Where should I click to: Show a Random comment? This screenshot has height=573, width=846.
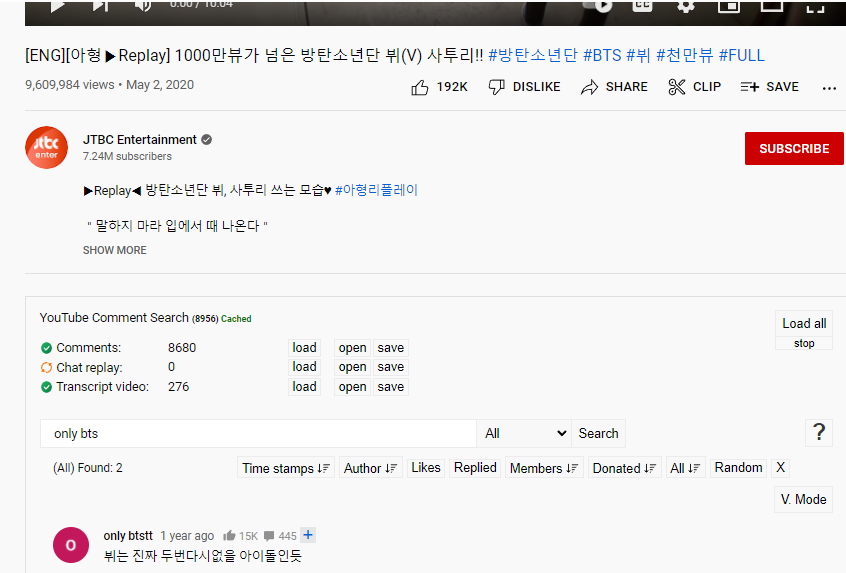[x=738, y=468]
